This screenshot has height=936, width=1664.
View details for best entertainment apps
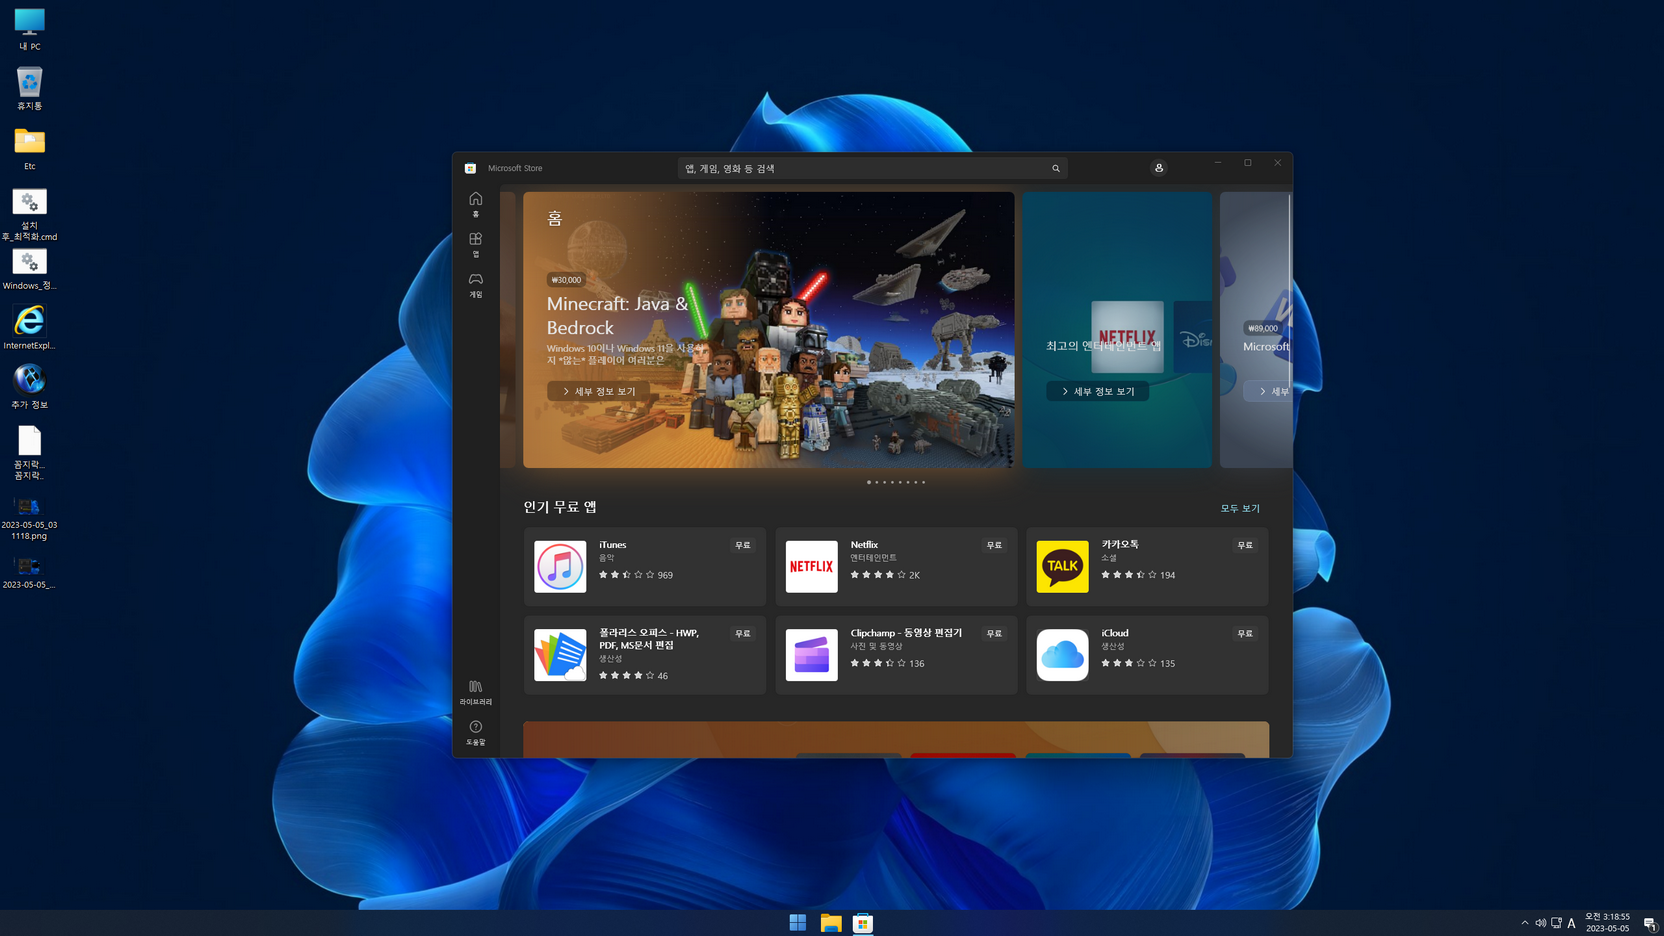(x=1097, y=391)
